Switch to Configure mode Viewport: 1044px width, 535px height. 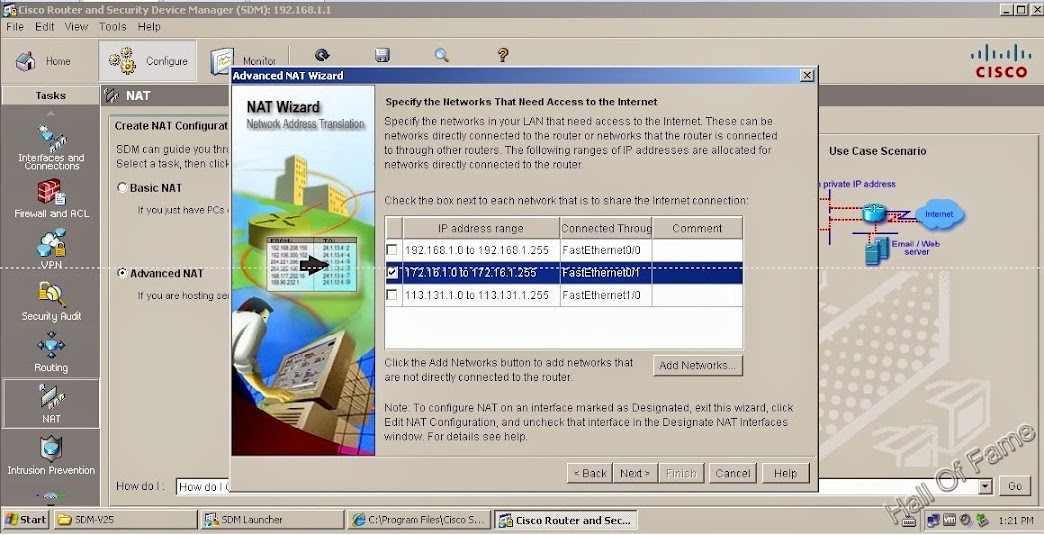point(148,61)
